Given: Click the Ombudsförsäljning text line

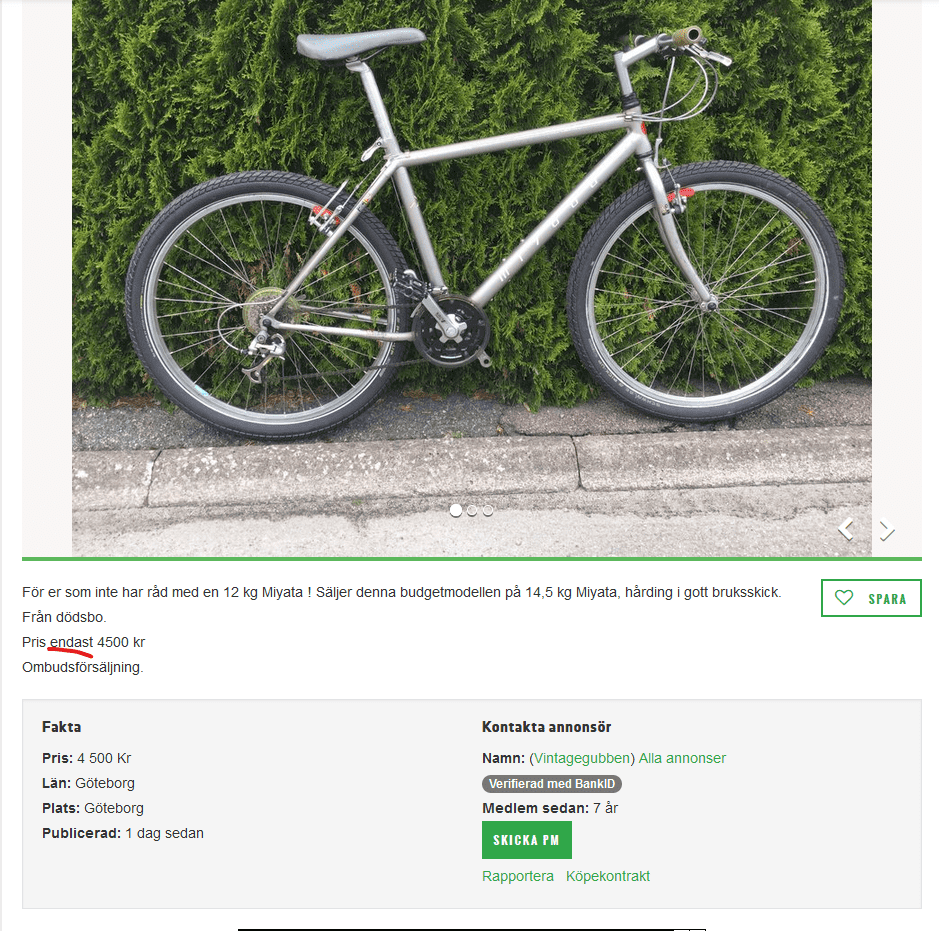Looking at the screenshot, I should 82,667.
